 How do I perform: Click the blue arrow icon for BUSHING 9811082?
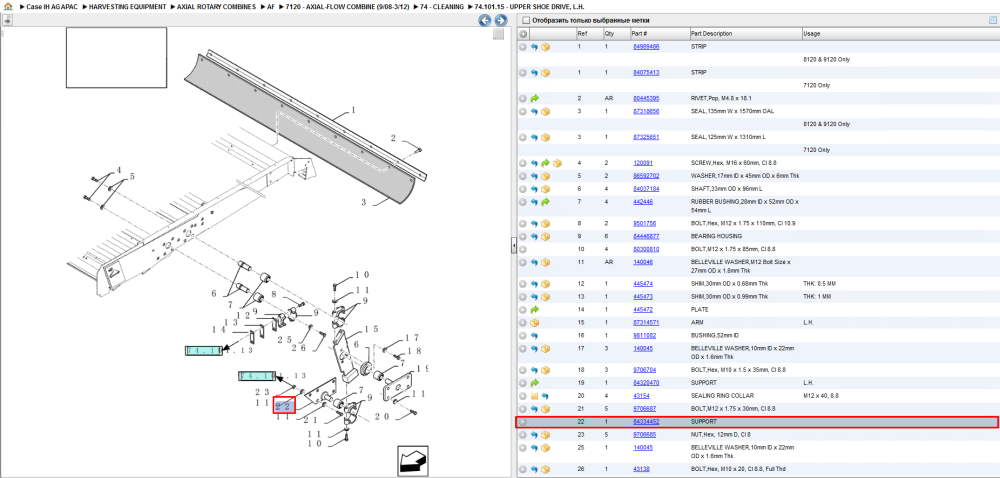coord(534,335)
